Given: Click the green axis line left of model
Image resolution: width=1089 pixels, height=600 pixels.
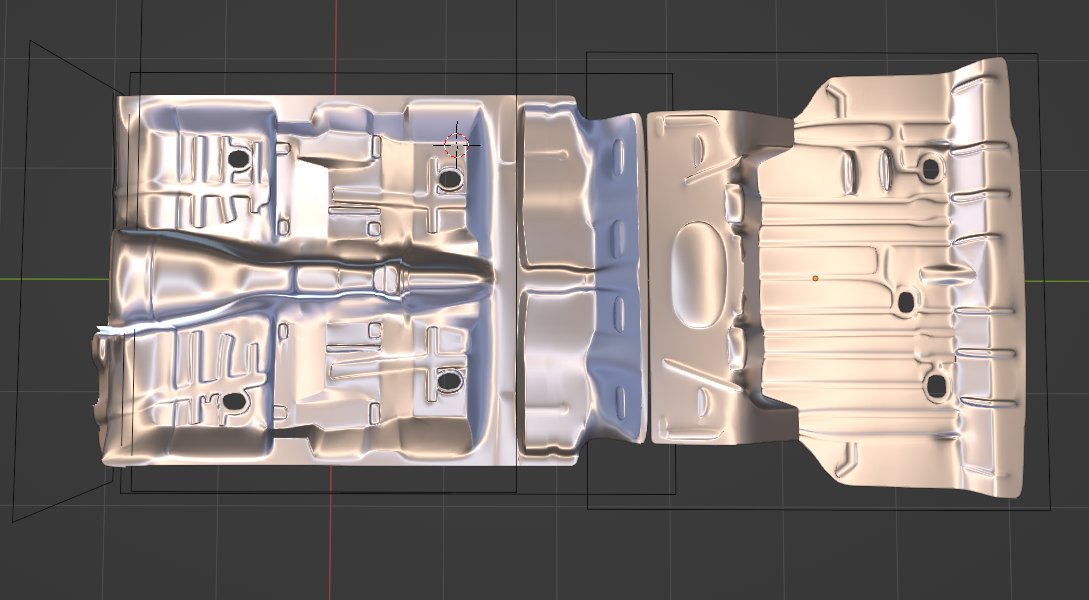Looking at the screenshot, I should pos(50,278).
